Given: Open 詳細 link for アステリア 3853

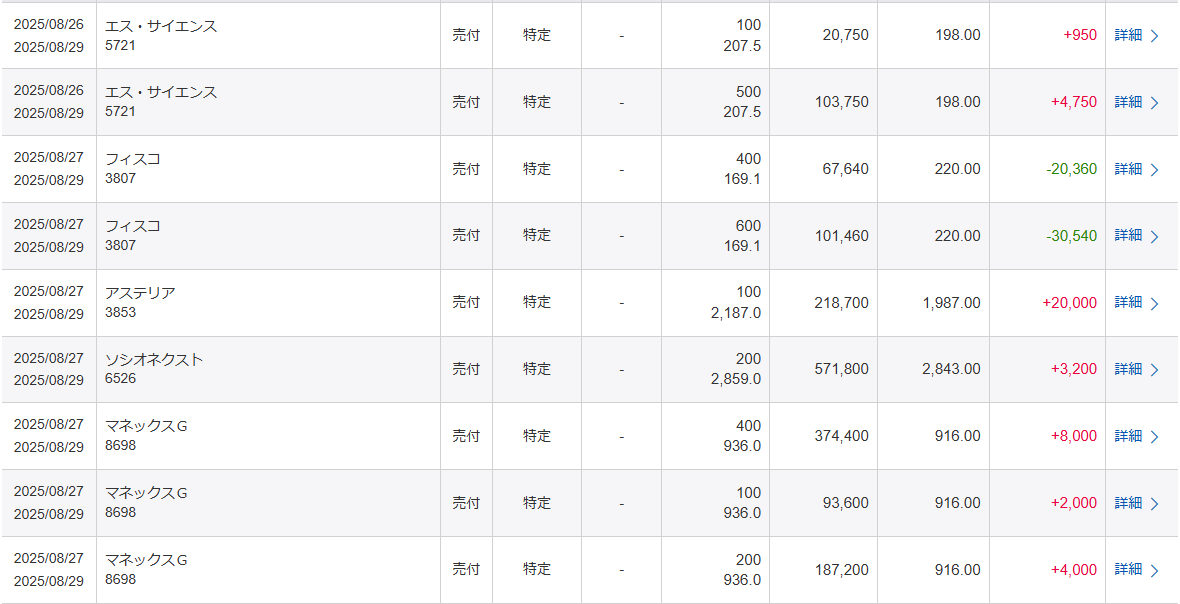Looking at the screenshot, I should [1128, 302].
